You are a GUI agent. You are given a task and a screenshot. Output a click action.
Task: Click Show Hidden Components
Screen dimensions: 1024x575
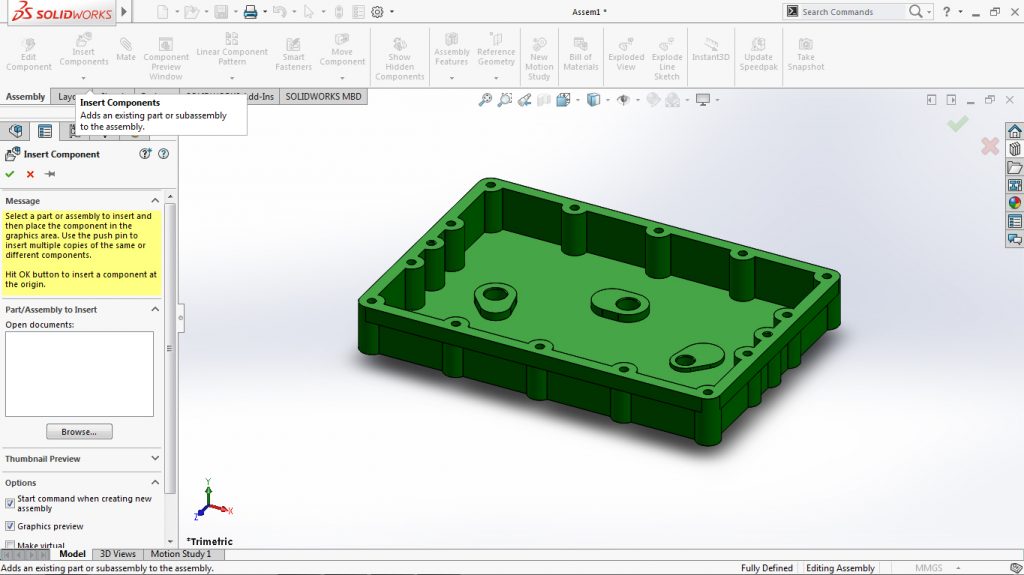click(x=400, y=58)
